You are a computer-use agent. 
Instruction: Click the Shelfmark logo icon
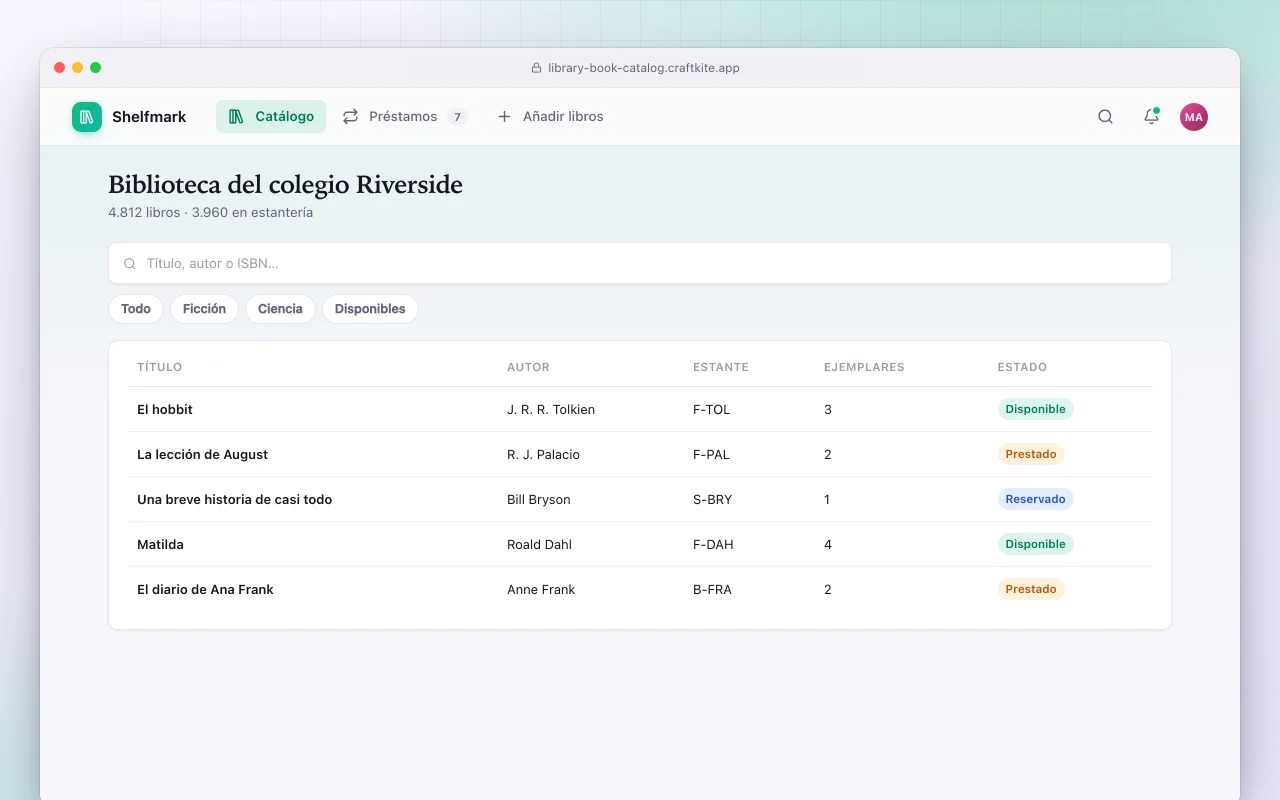coord(87,117)
